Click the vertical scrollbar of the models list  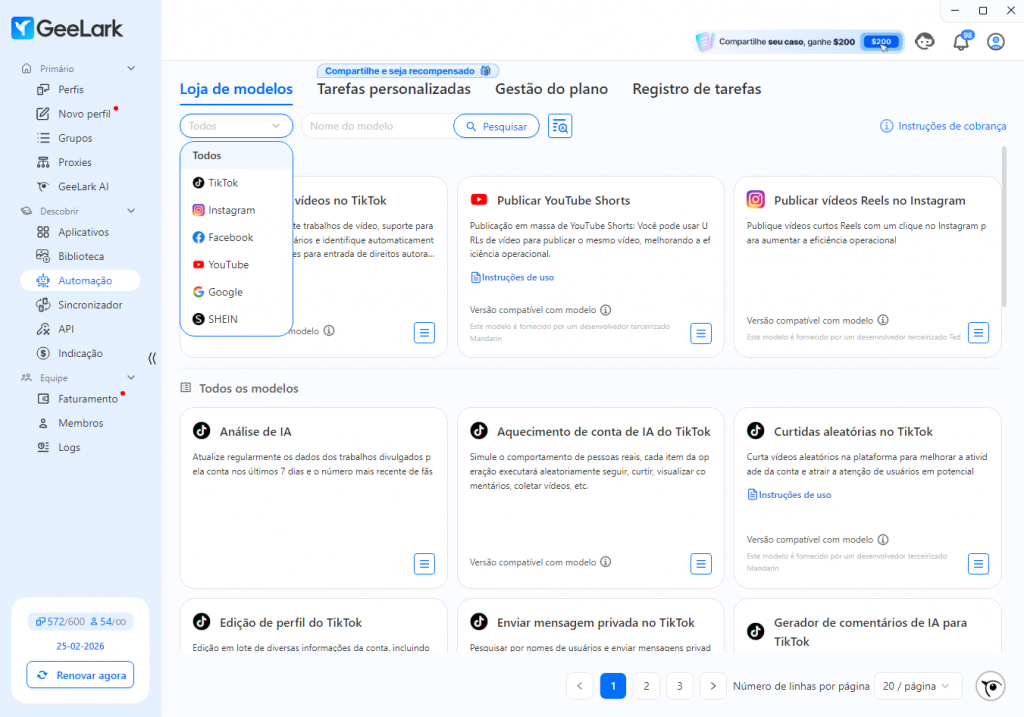coord(1004,227)
